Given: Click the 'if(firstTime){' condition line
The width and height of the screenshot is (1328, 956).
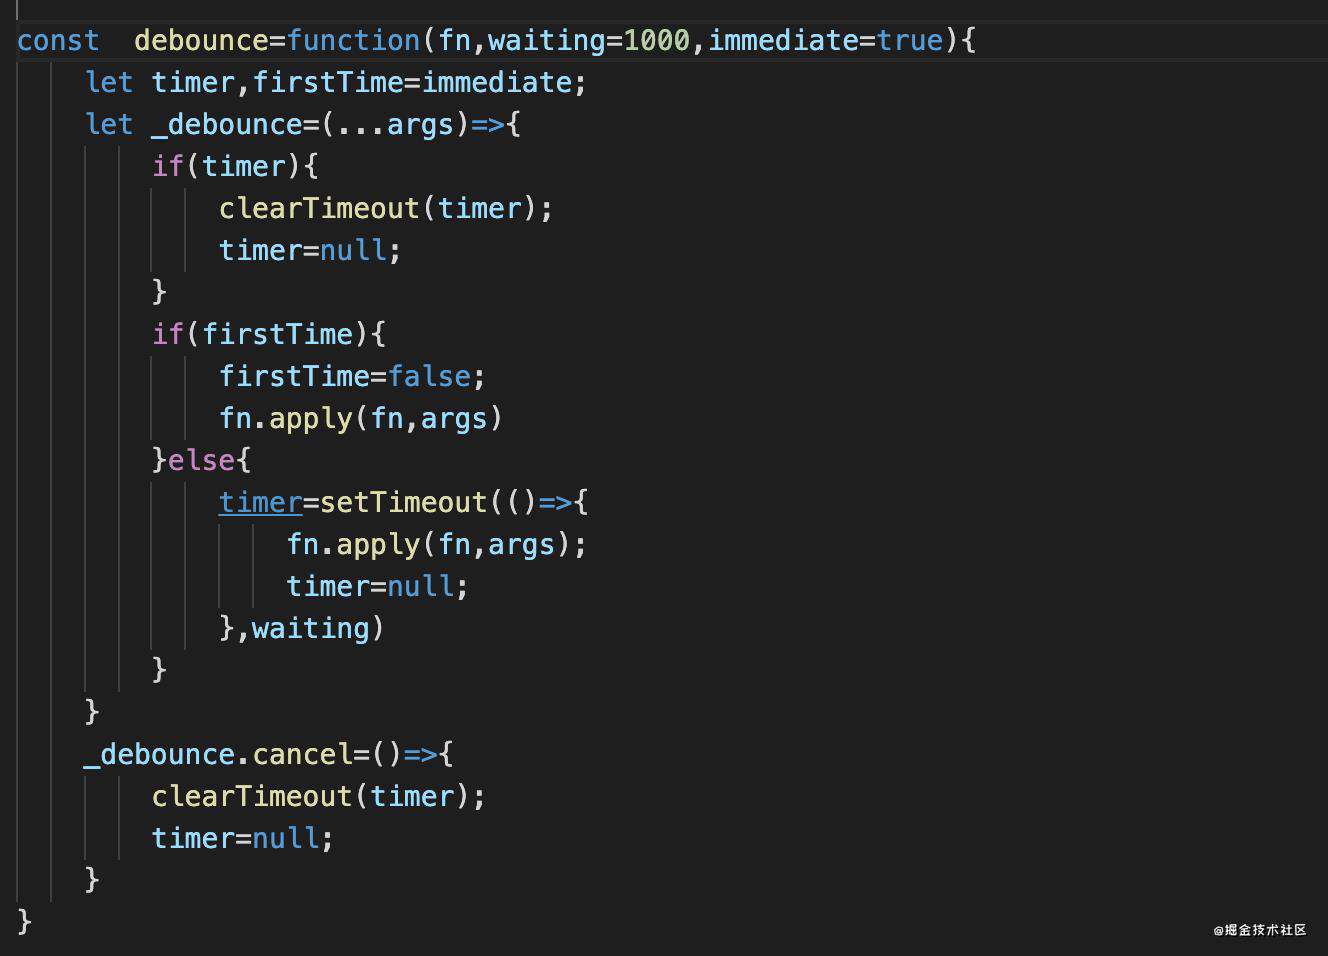Looking at the screenshot, I should (x=269, y=335).
